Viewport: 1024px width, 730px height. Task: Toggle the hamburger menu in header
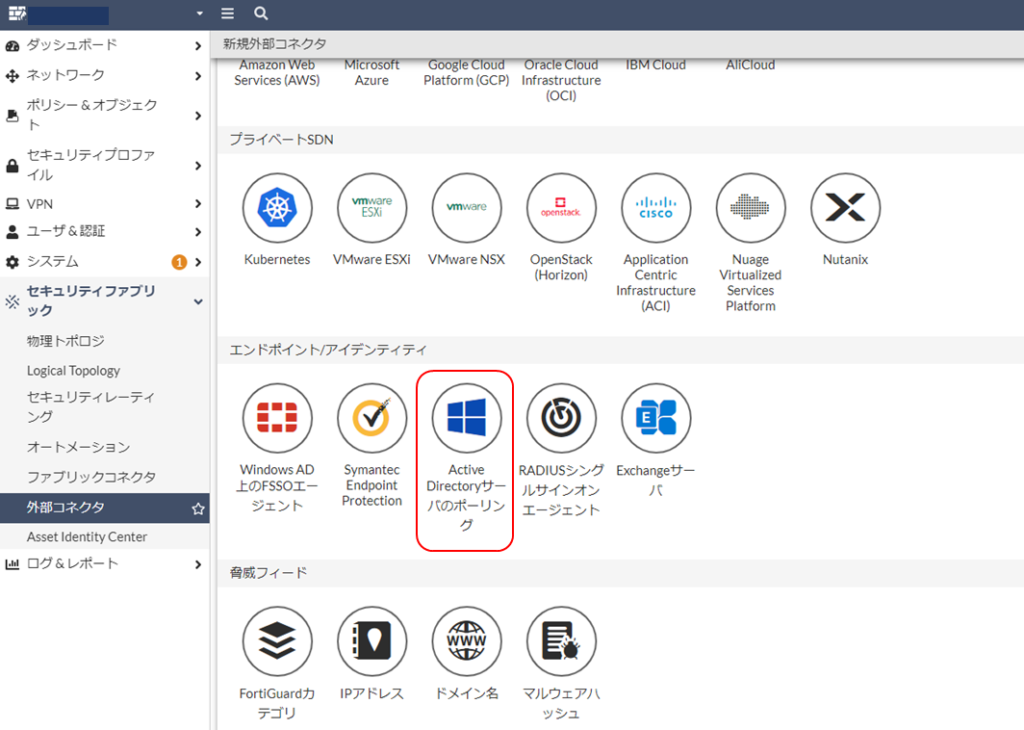pos(228,14)
